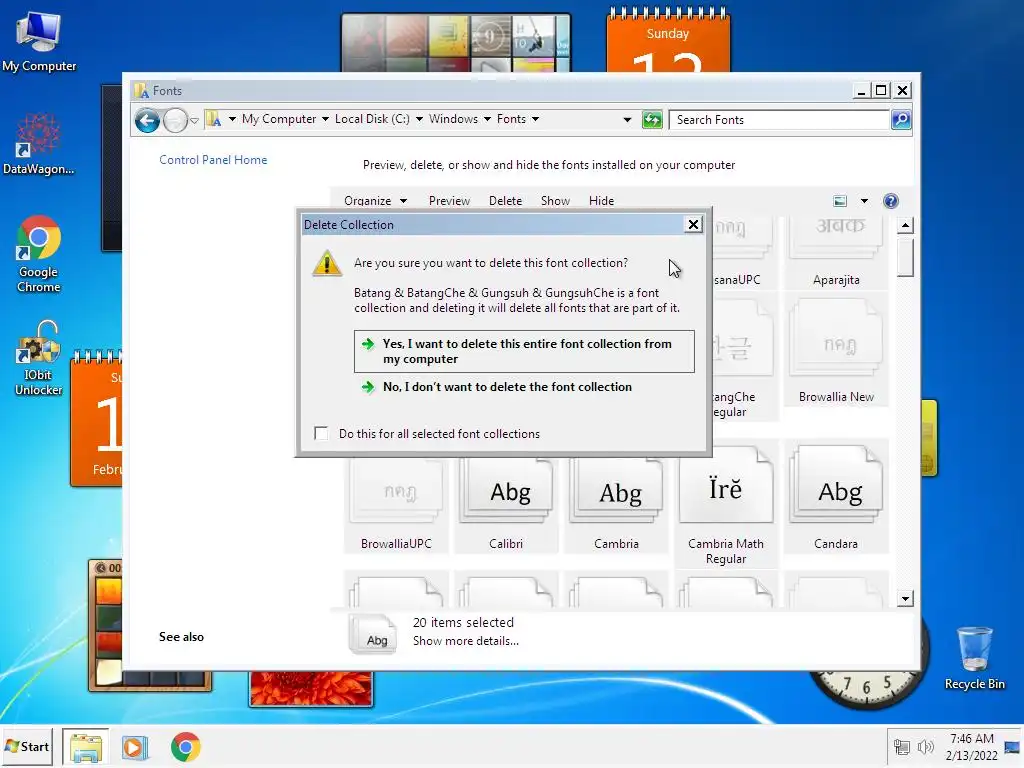The image size is (1024, 768).
Task: Click Delete in the Fonts toolbar
Action: (x=505, y=200)
